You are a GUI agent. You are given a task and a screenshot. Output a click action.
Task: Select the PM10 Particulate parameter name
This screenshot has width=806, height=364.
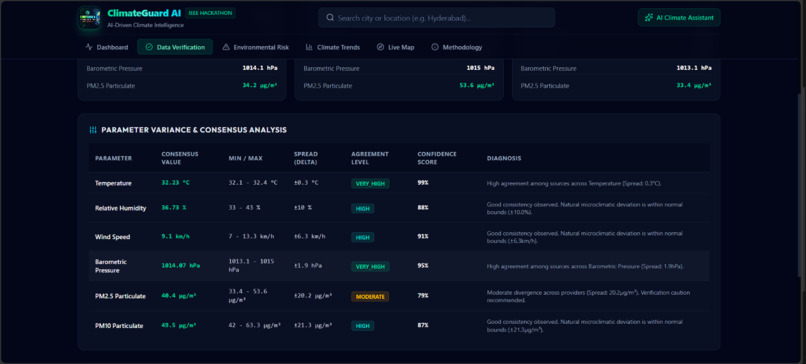tap(119, 325)
